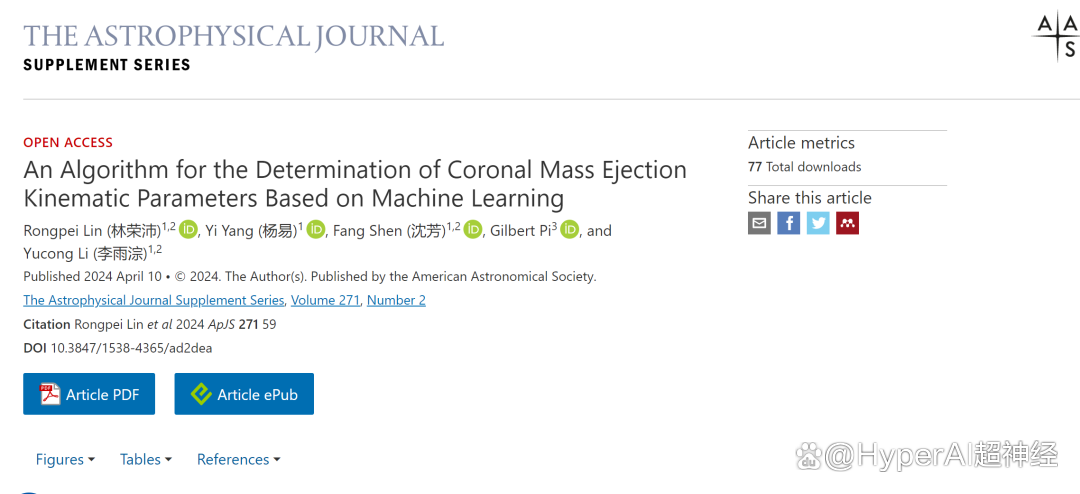This screenshot has width=1080, height=494.
Task: Click the email share icon
Action: coord(759,223)
